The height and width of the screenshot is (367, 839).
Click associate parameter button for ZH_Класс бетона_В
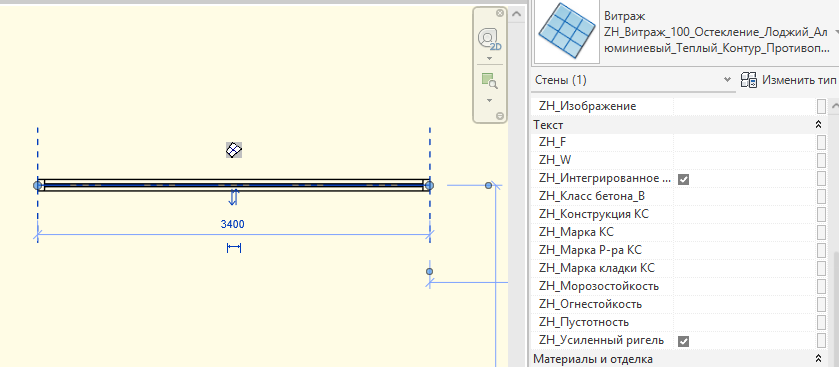click(x=821, y=196)
